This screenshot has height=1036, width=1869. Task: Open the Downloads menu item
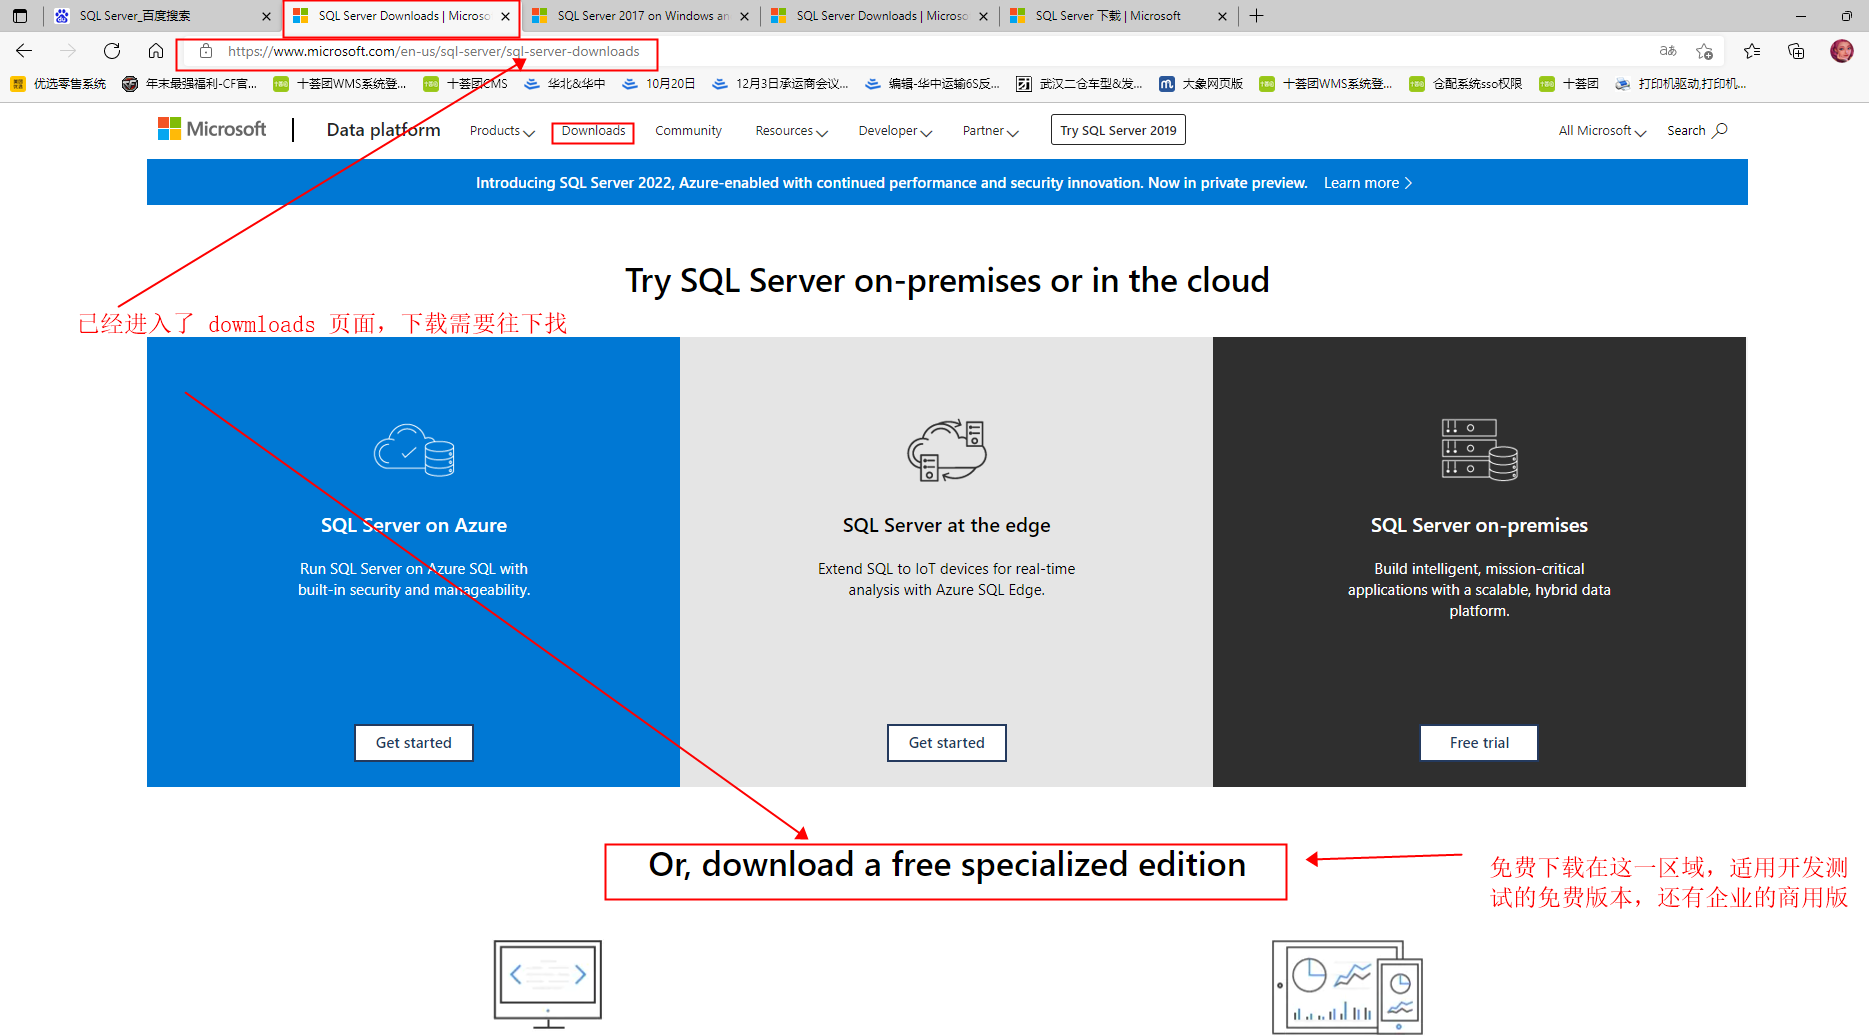593,131
